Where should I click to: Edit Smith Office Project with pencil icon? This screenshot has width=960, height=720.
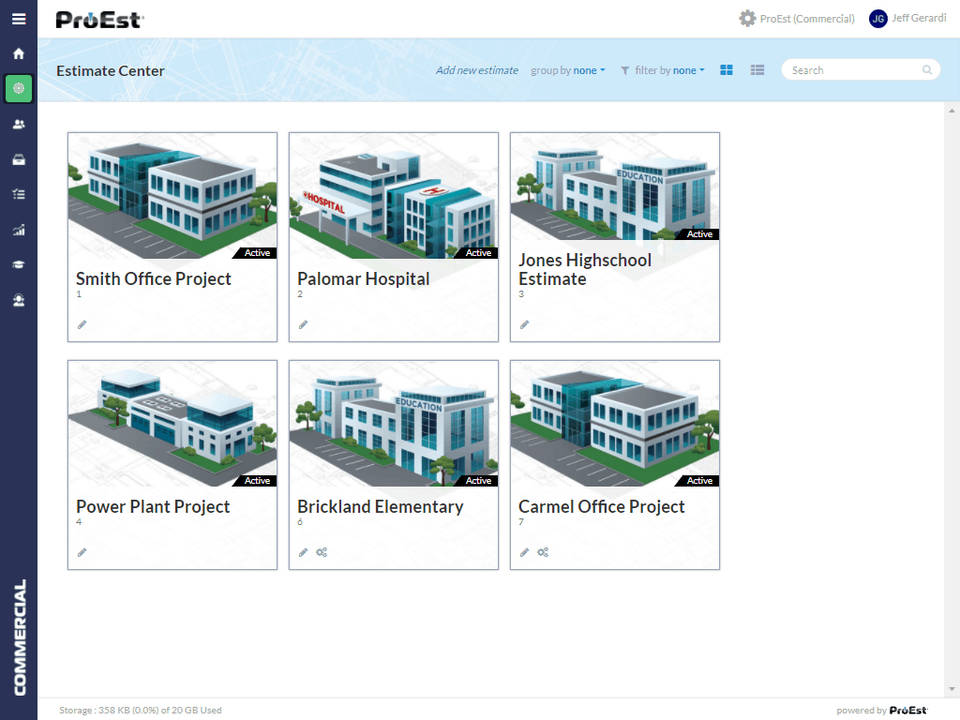pyautogui.click(x=82, y=324)
